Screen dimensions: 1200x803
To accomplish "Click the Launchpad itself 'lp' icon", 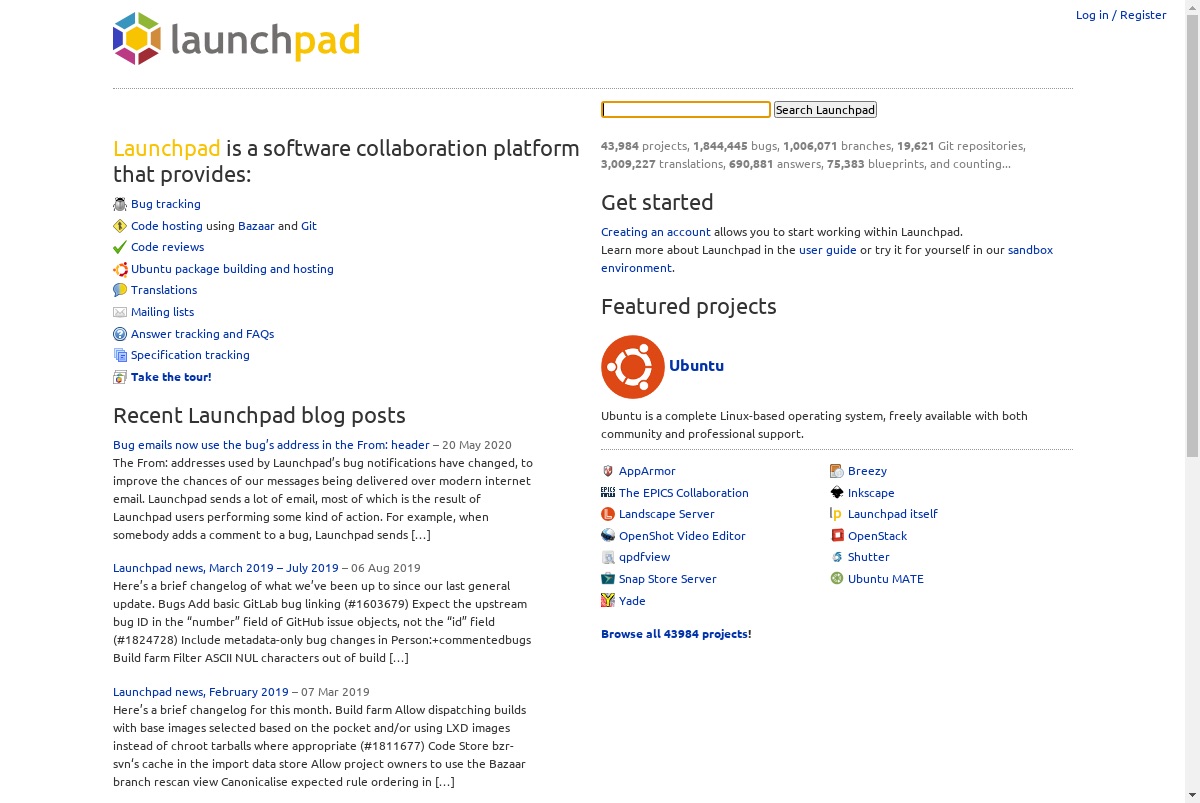I will tap(837, 514).
